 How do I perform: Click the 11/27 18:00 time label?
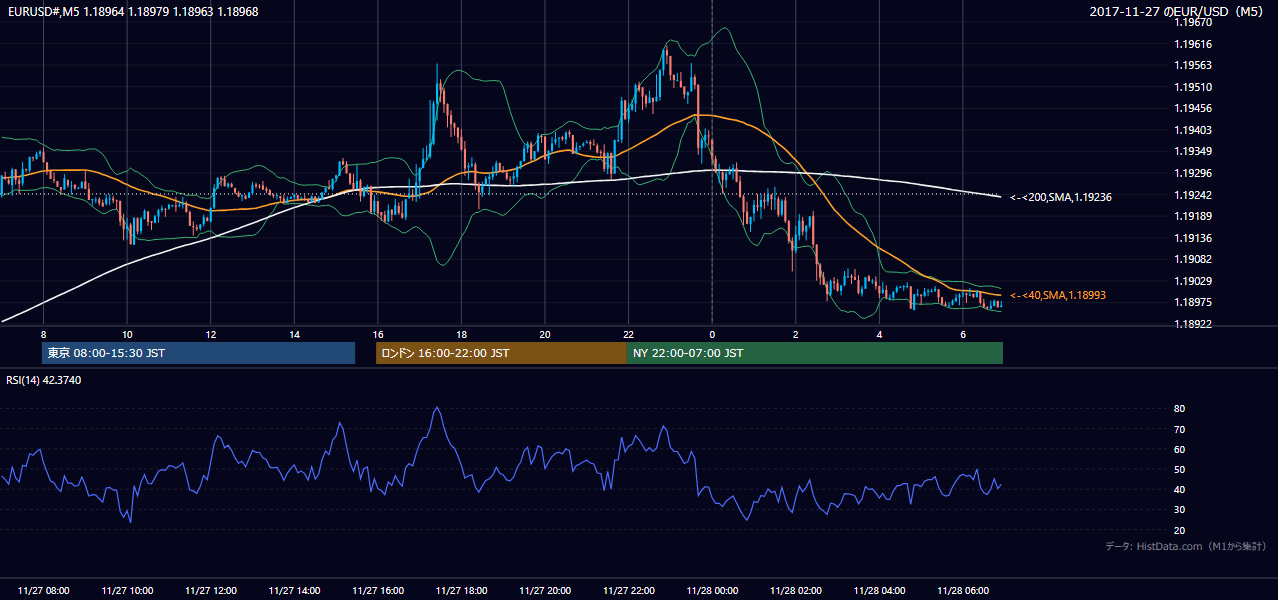coord(461,591)
